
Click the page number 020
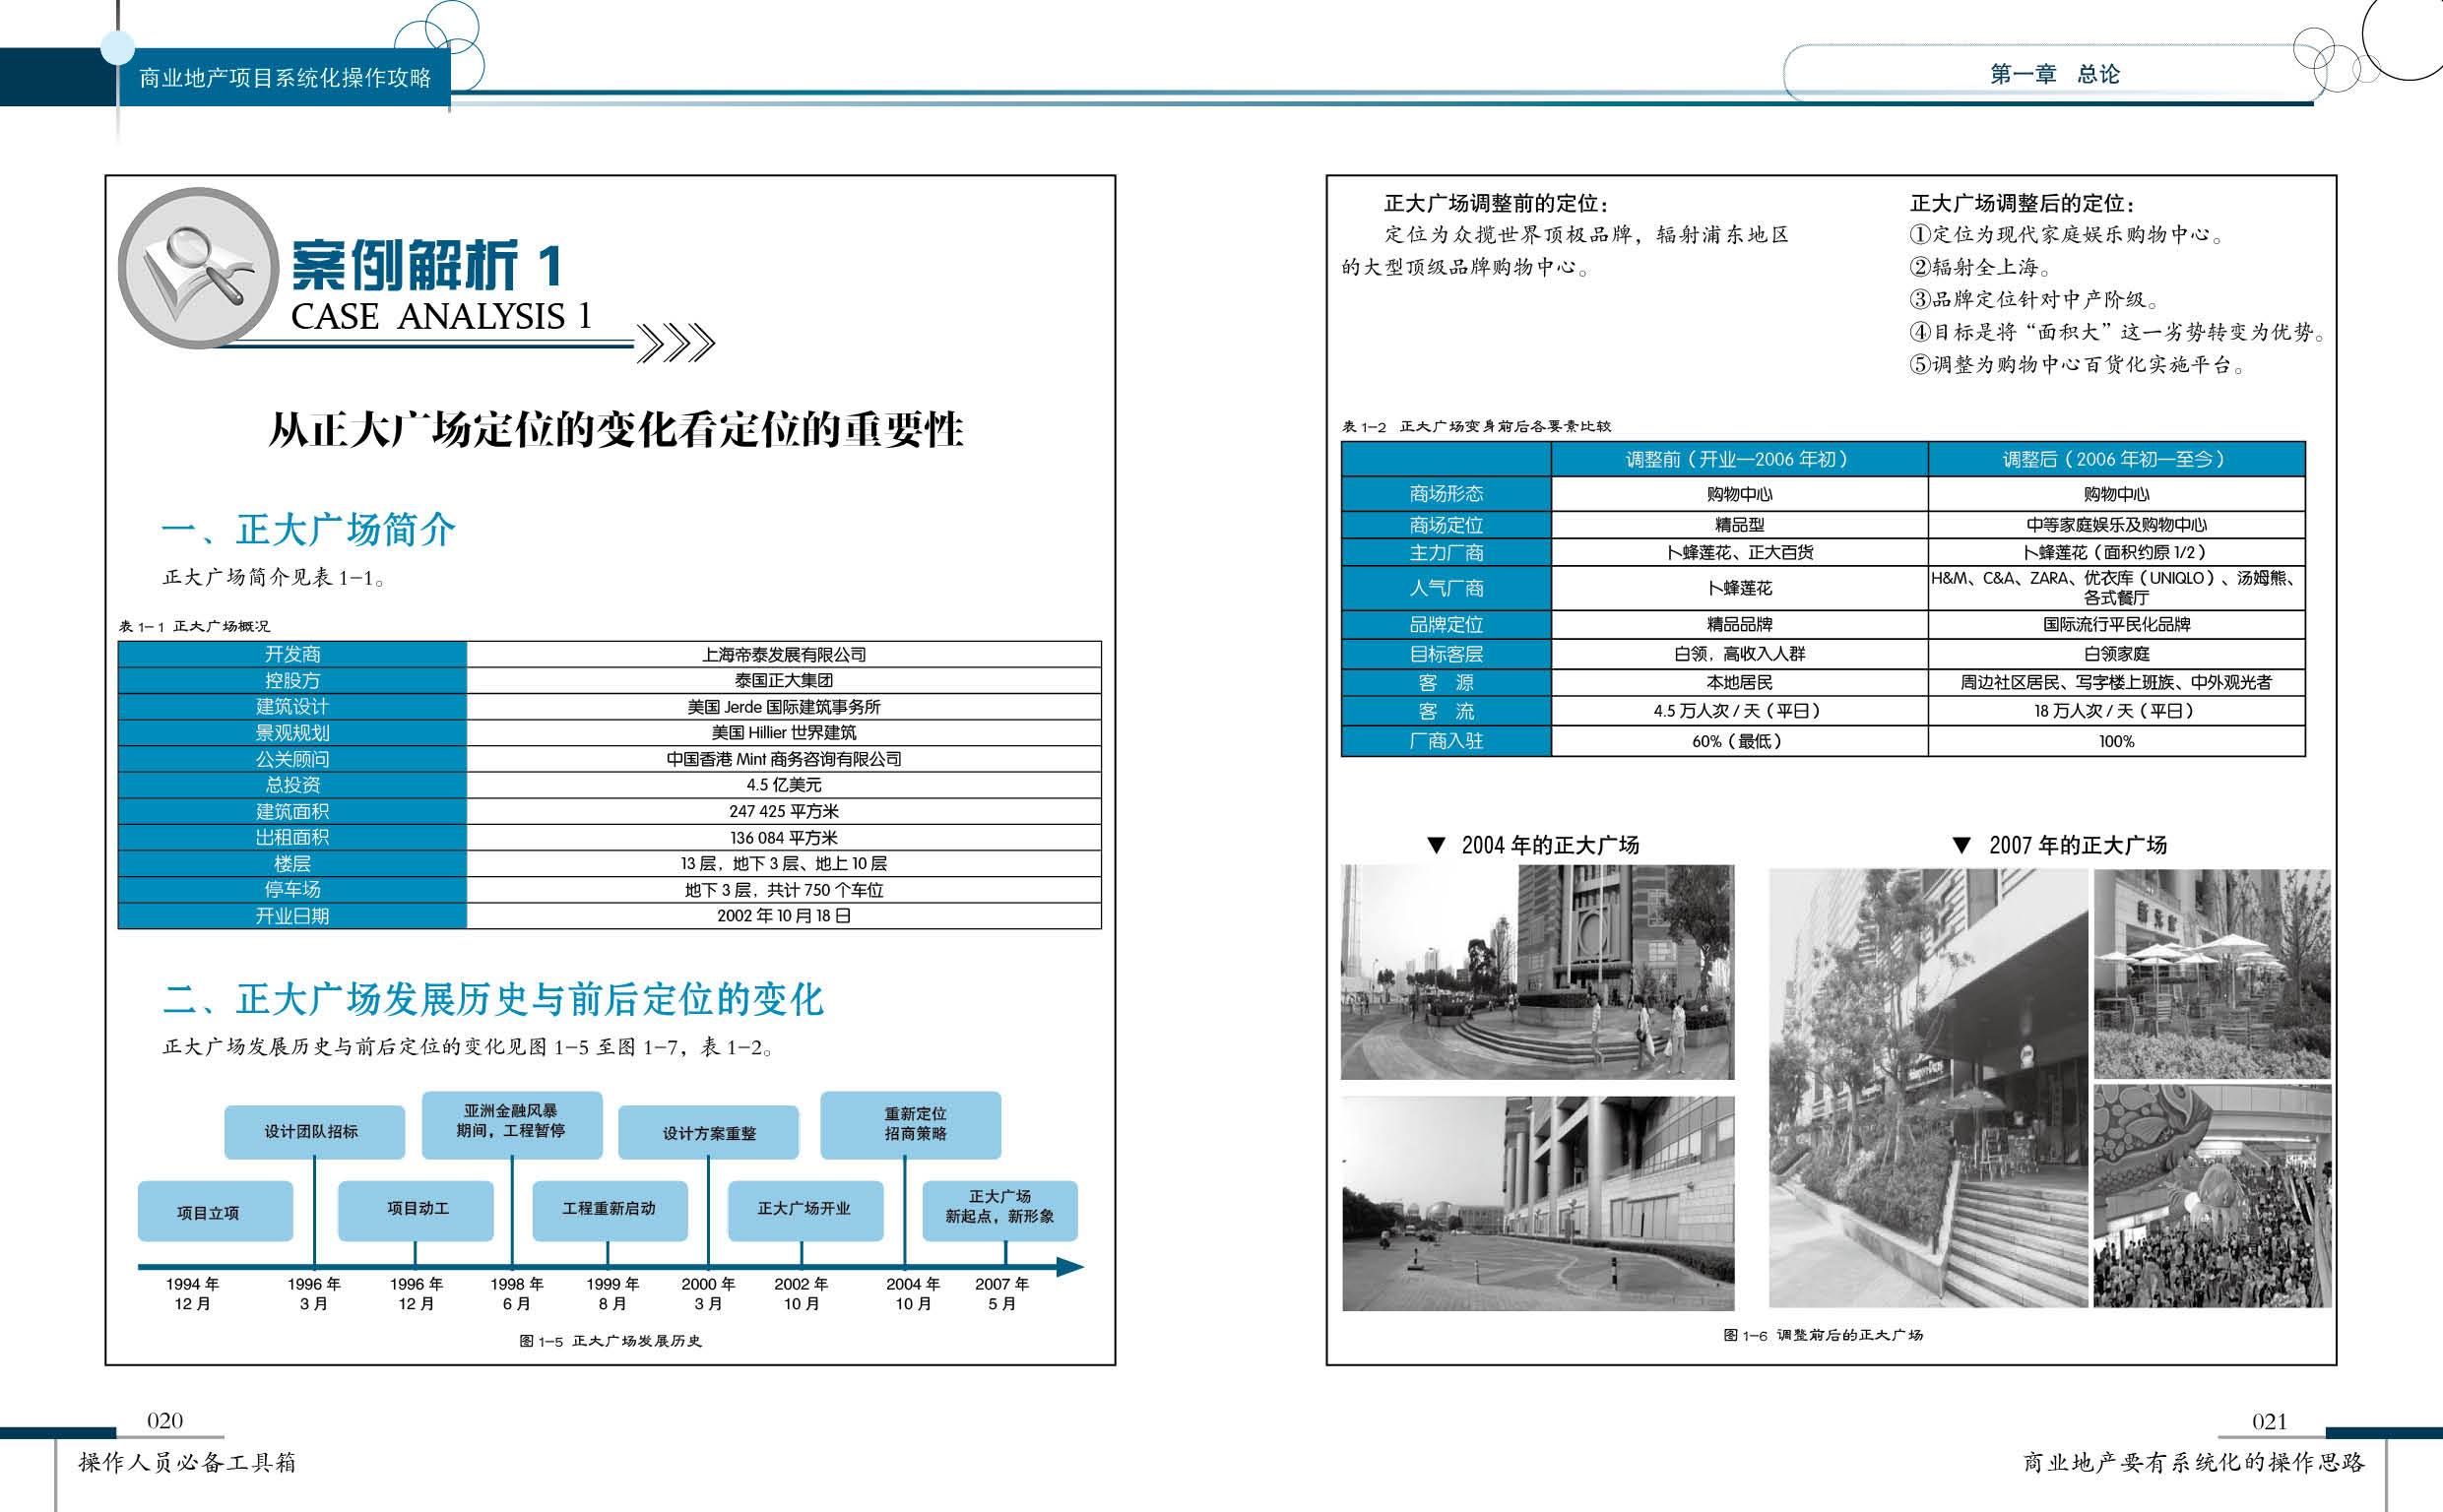click(x=165, y=1420)
